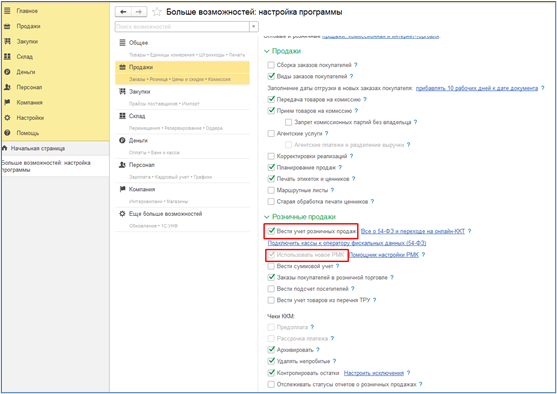Clear the search field with x button
This screenshot has height=394, width=557.
pos(254,27)
